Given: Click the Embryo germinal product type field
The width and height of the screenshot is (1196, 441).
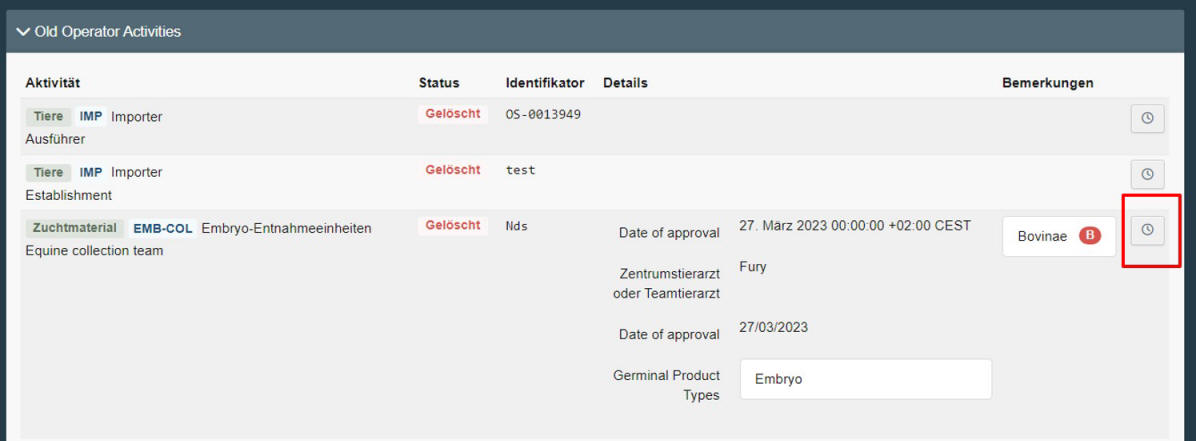Looking at the screenshot, I should click(866, 379).
